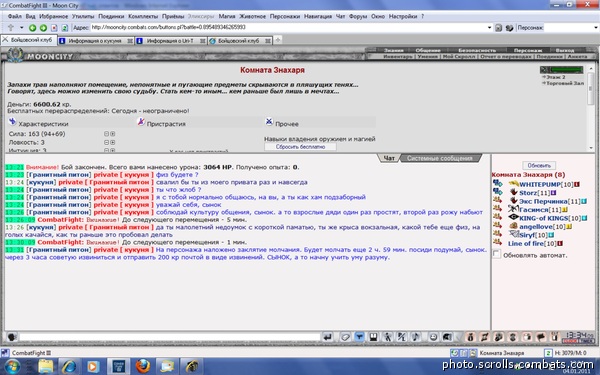Select the Чат tab
This screenshot has width=600, height=375.
pos(389,158)
